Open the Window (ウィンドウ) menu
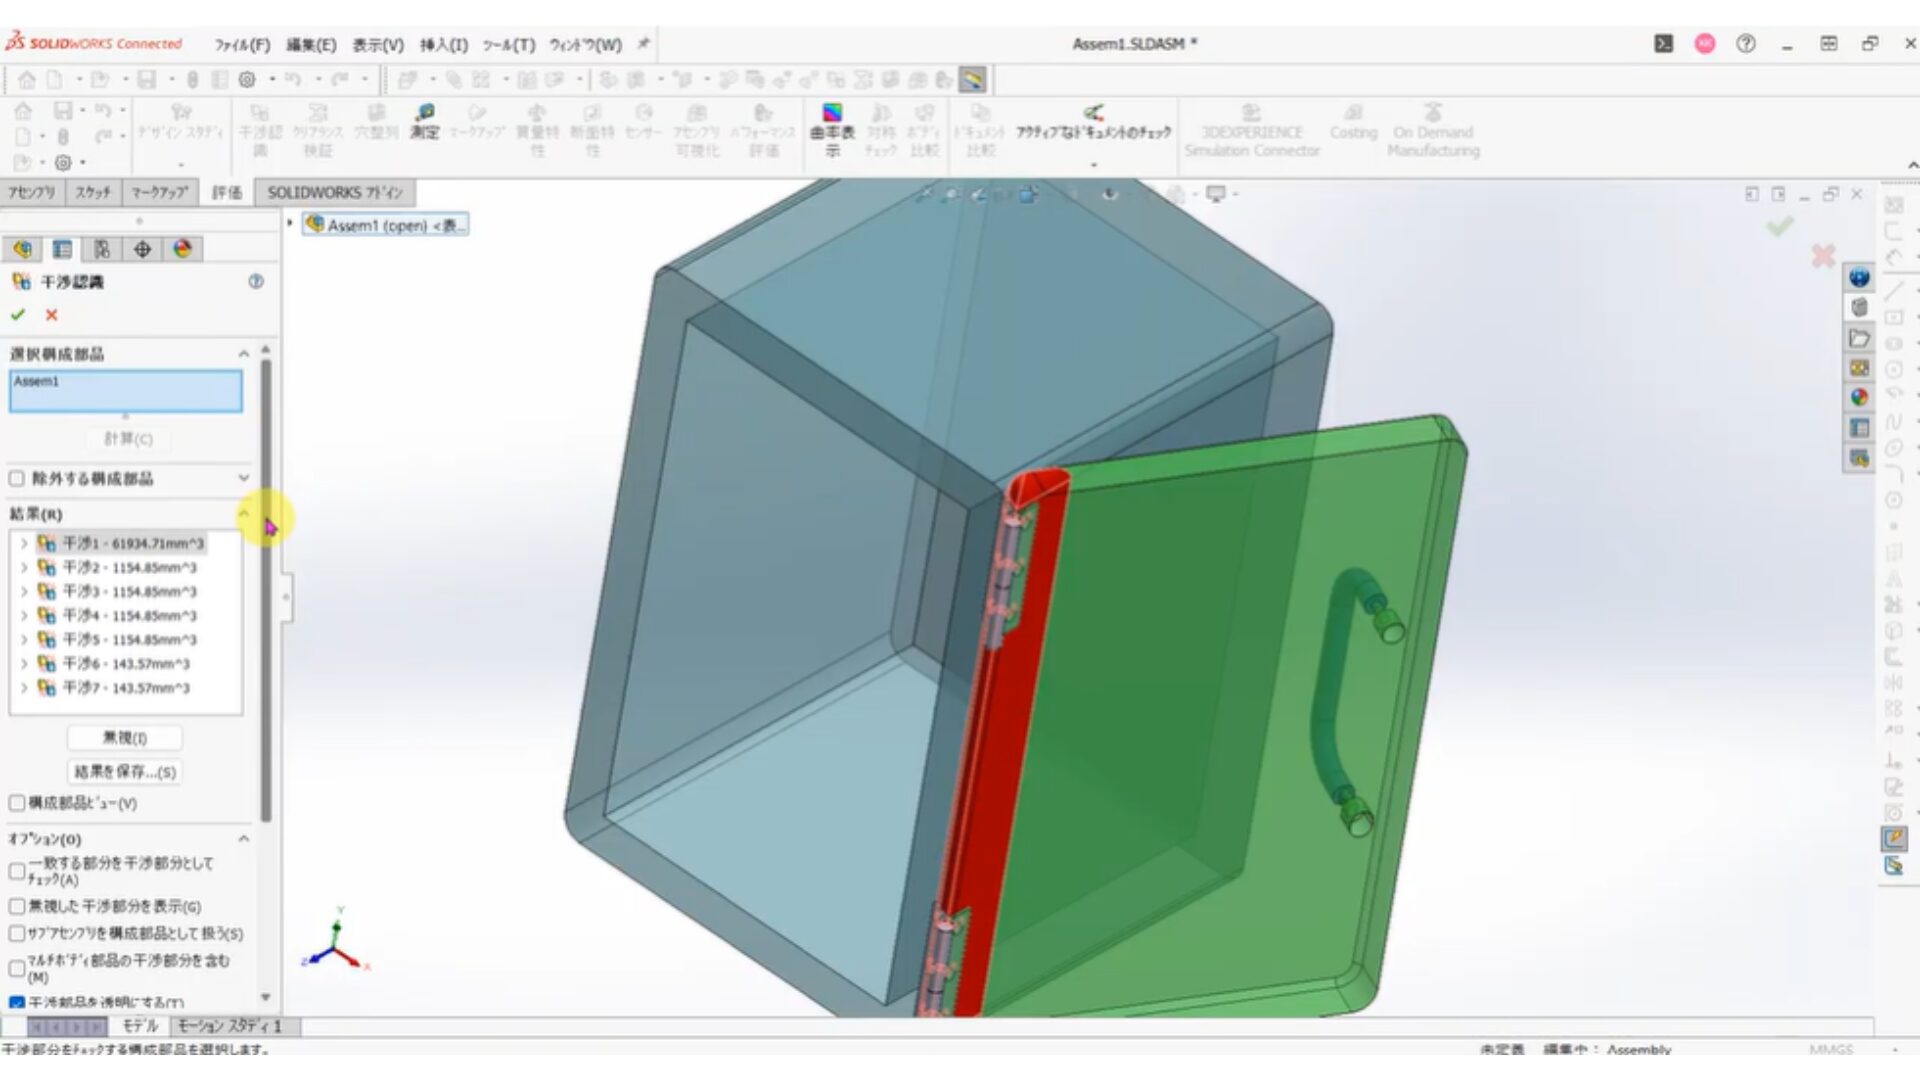 point(585,45)
